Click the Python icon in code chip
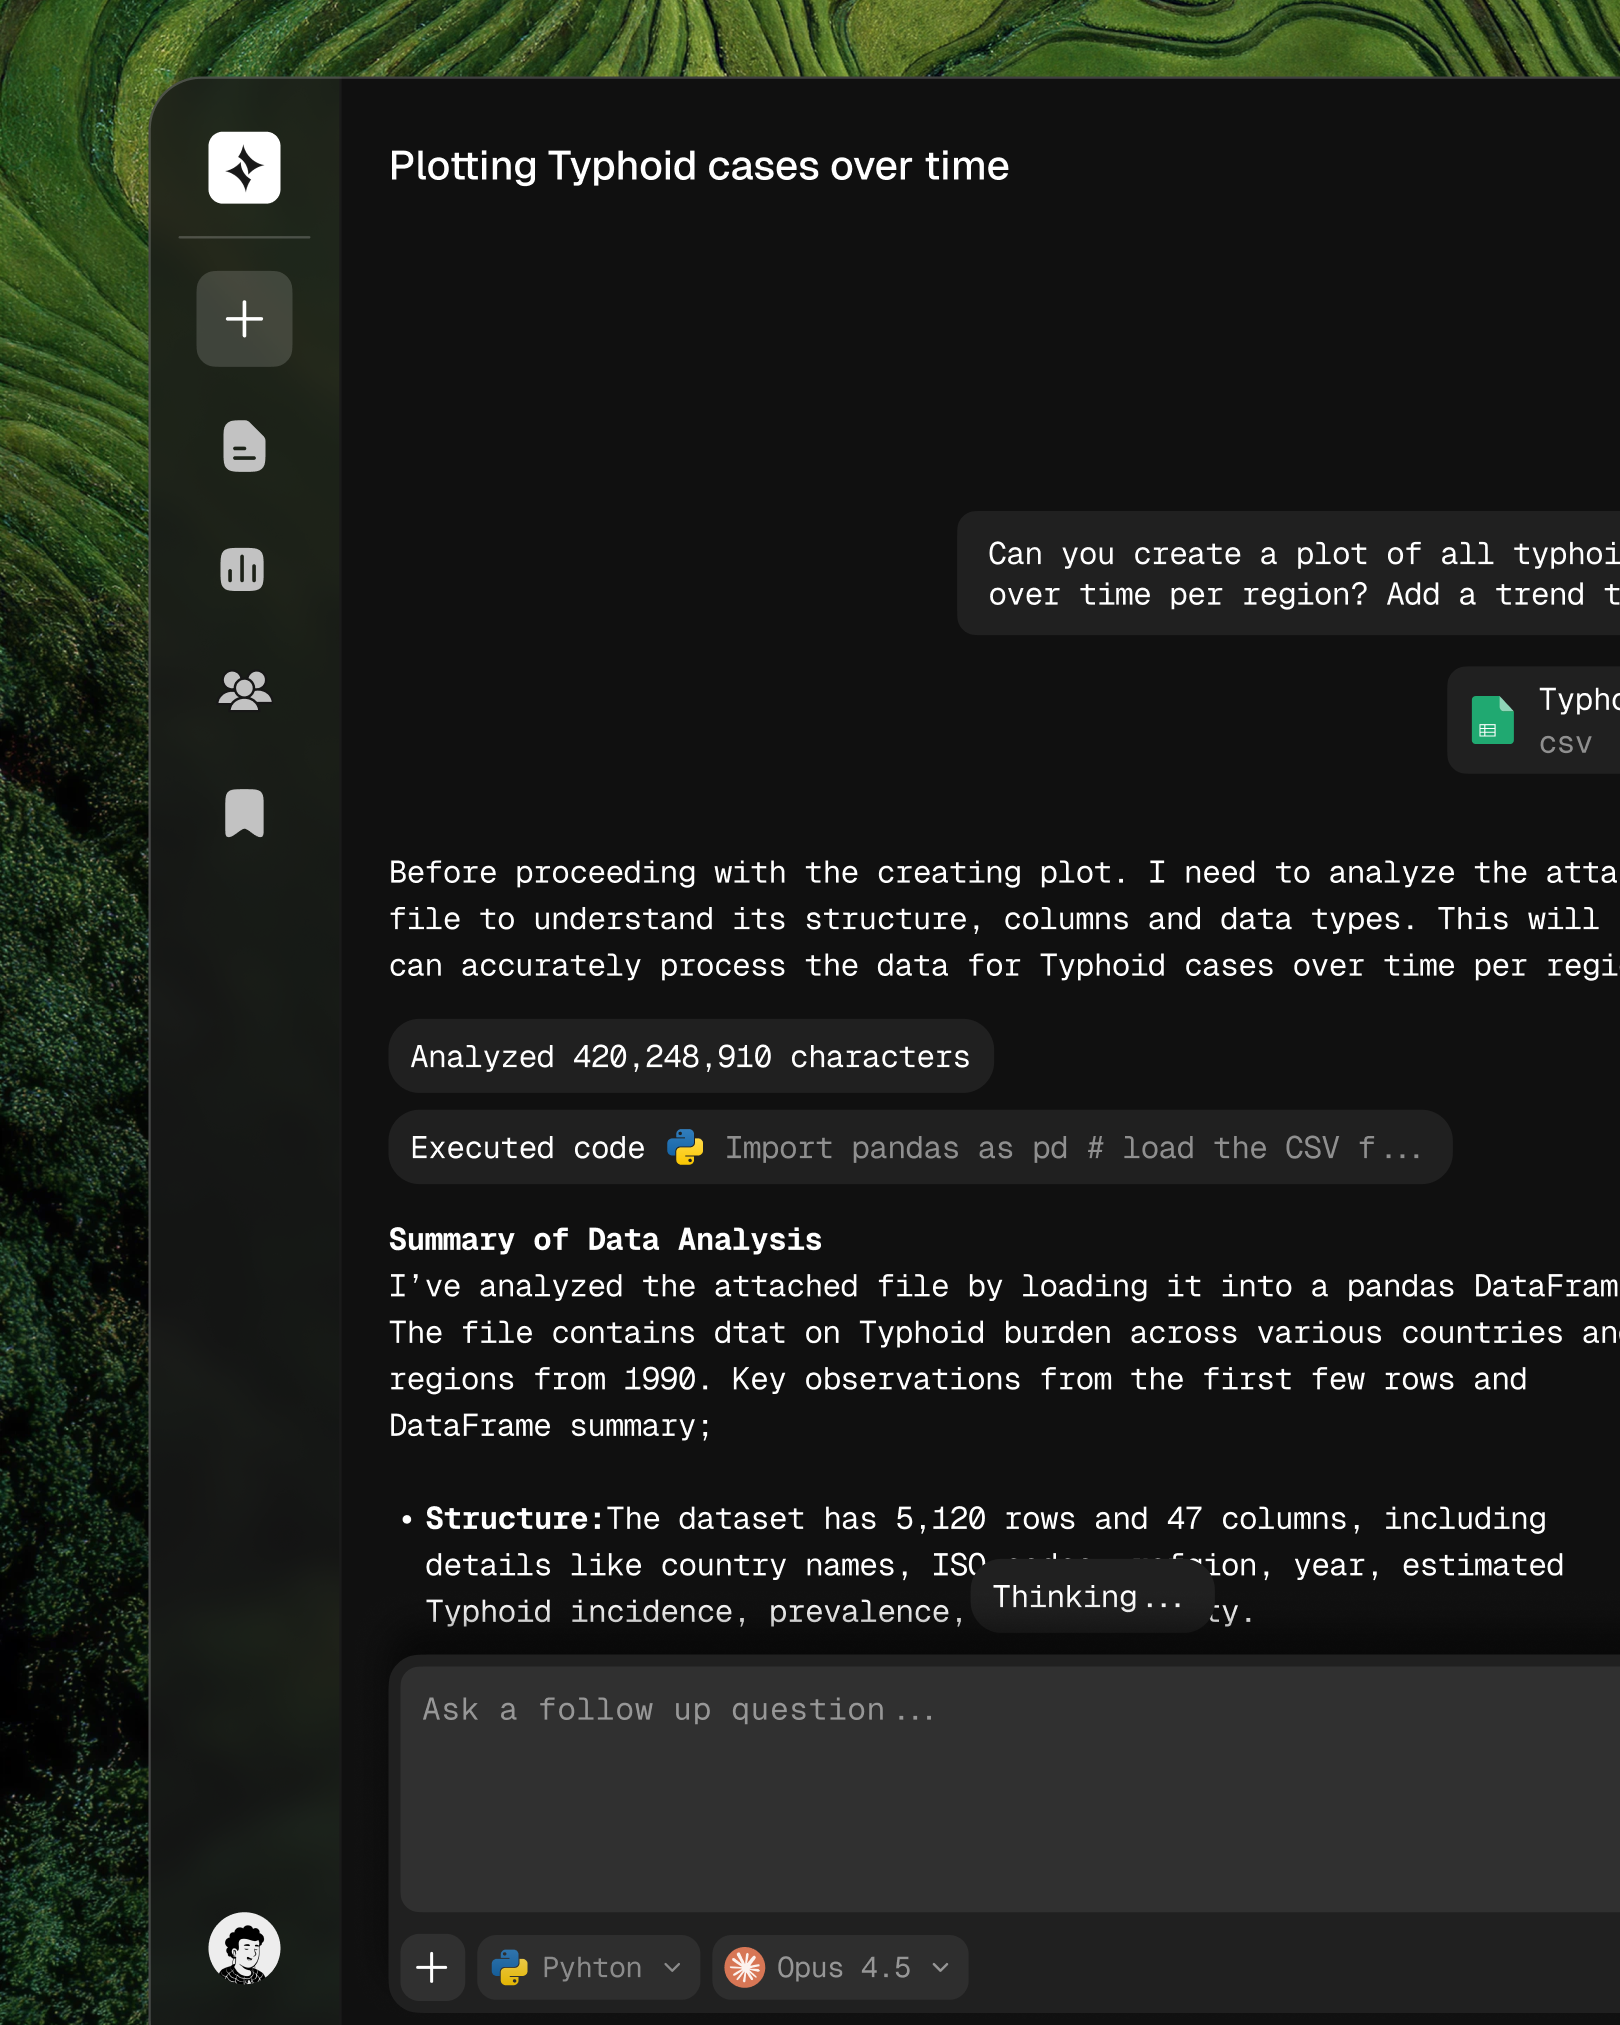Image resolution: width=1620 pixels, height=2025 pixels. [x=685, y=1147]
